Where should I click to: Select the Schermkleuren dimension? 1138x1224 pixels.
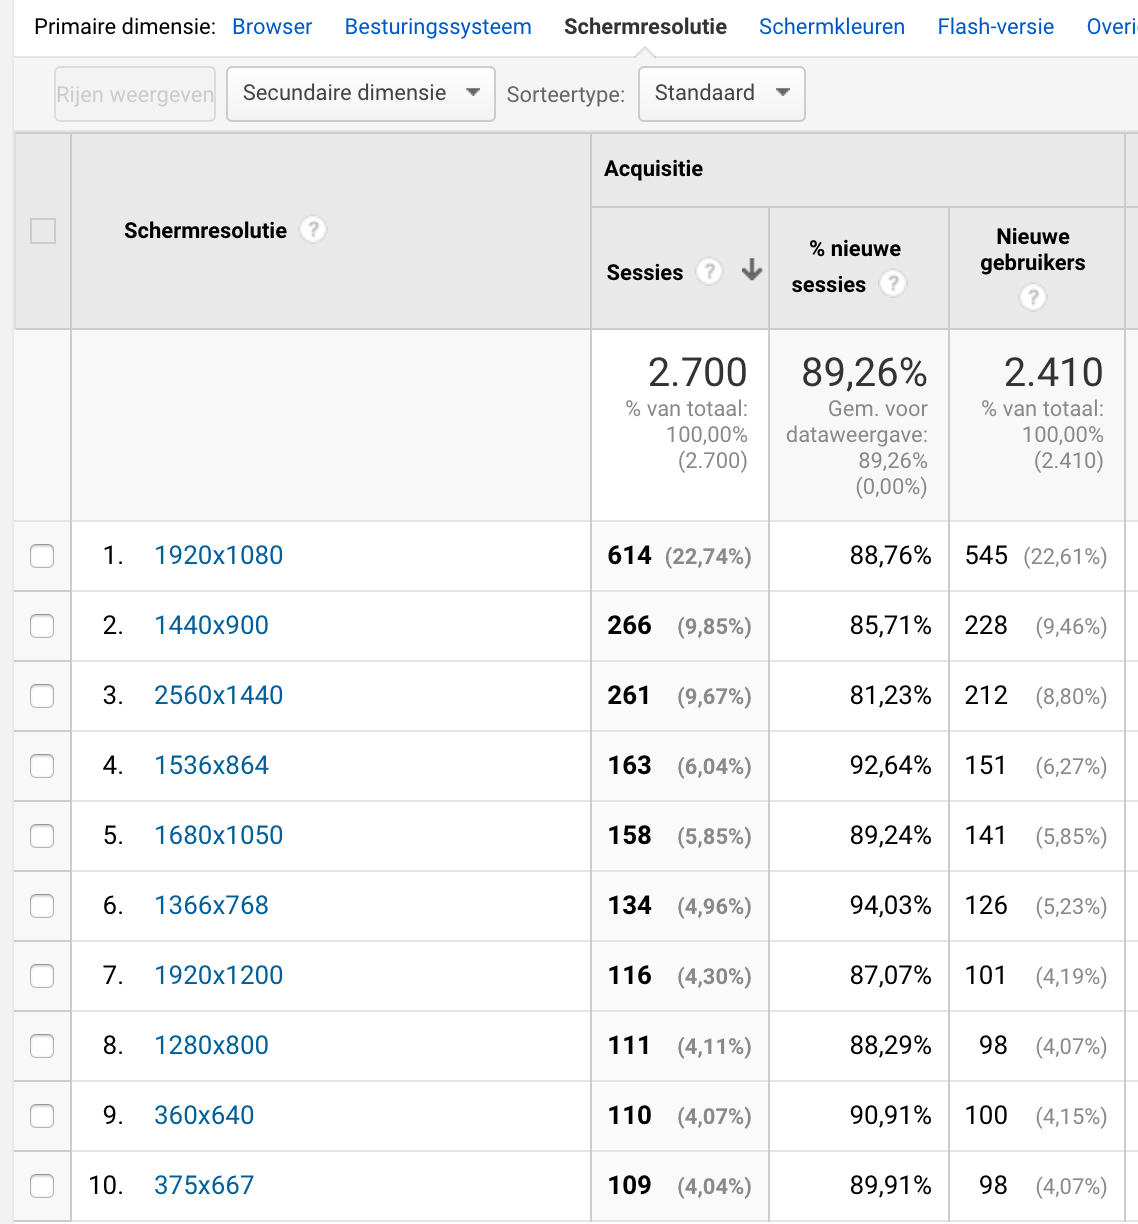831,27
